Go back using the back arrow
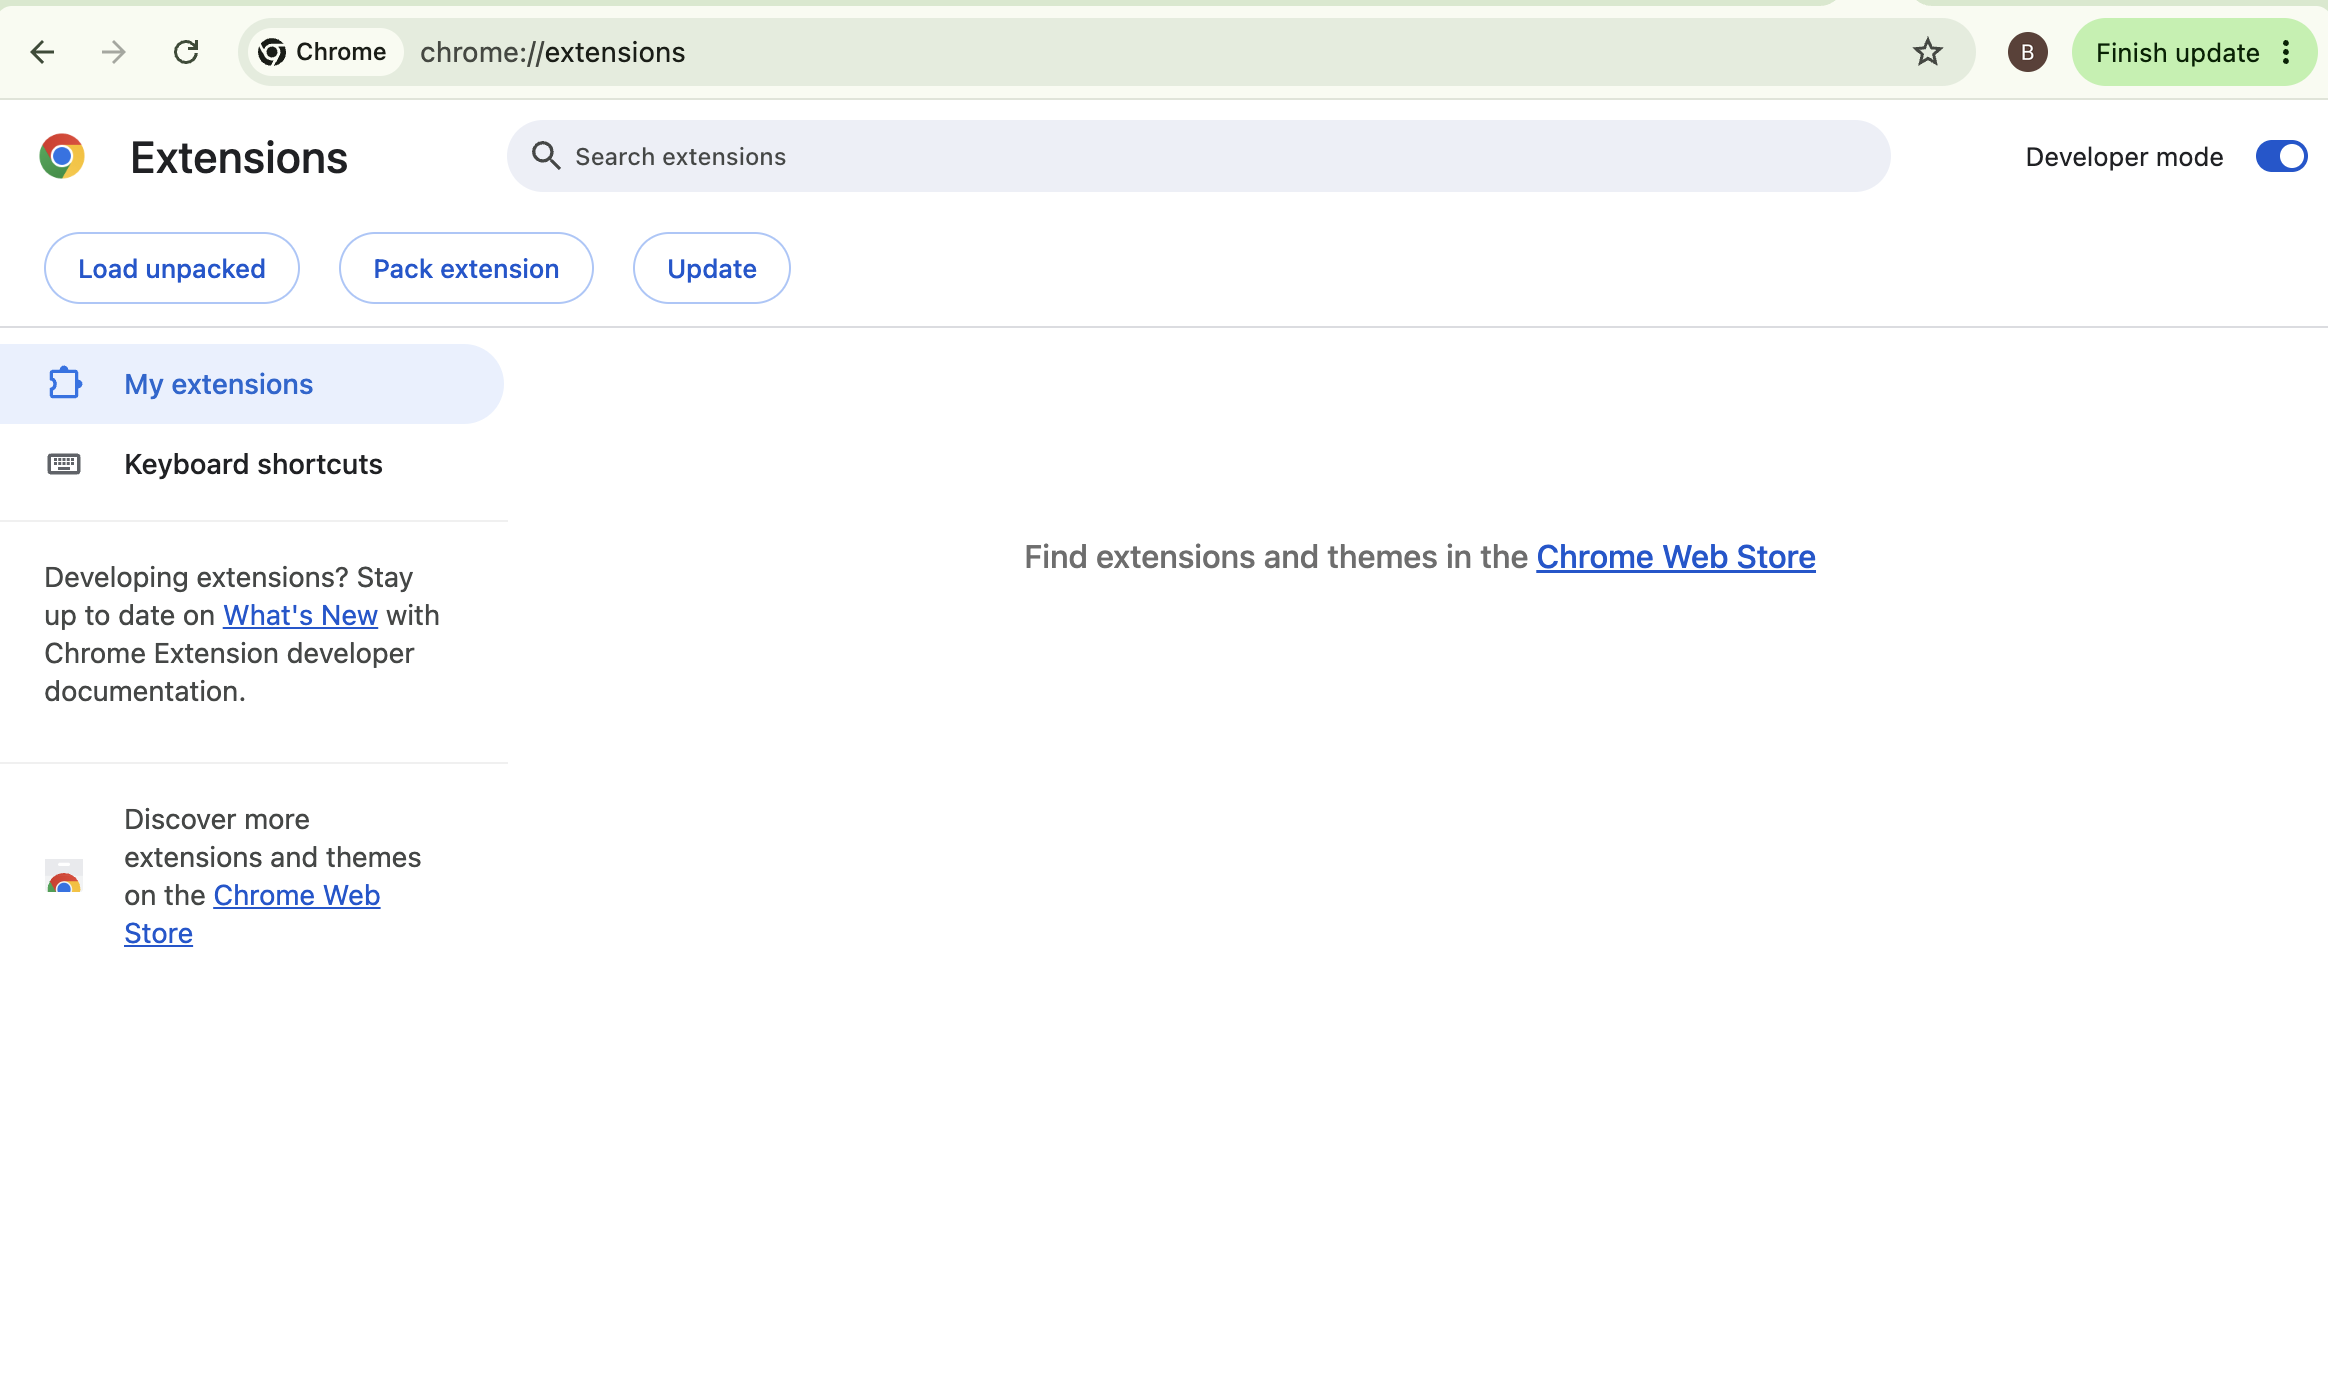 pos(42,52)
